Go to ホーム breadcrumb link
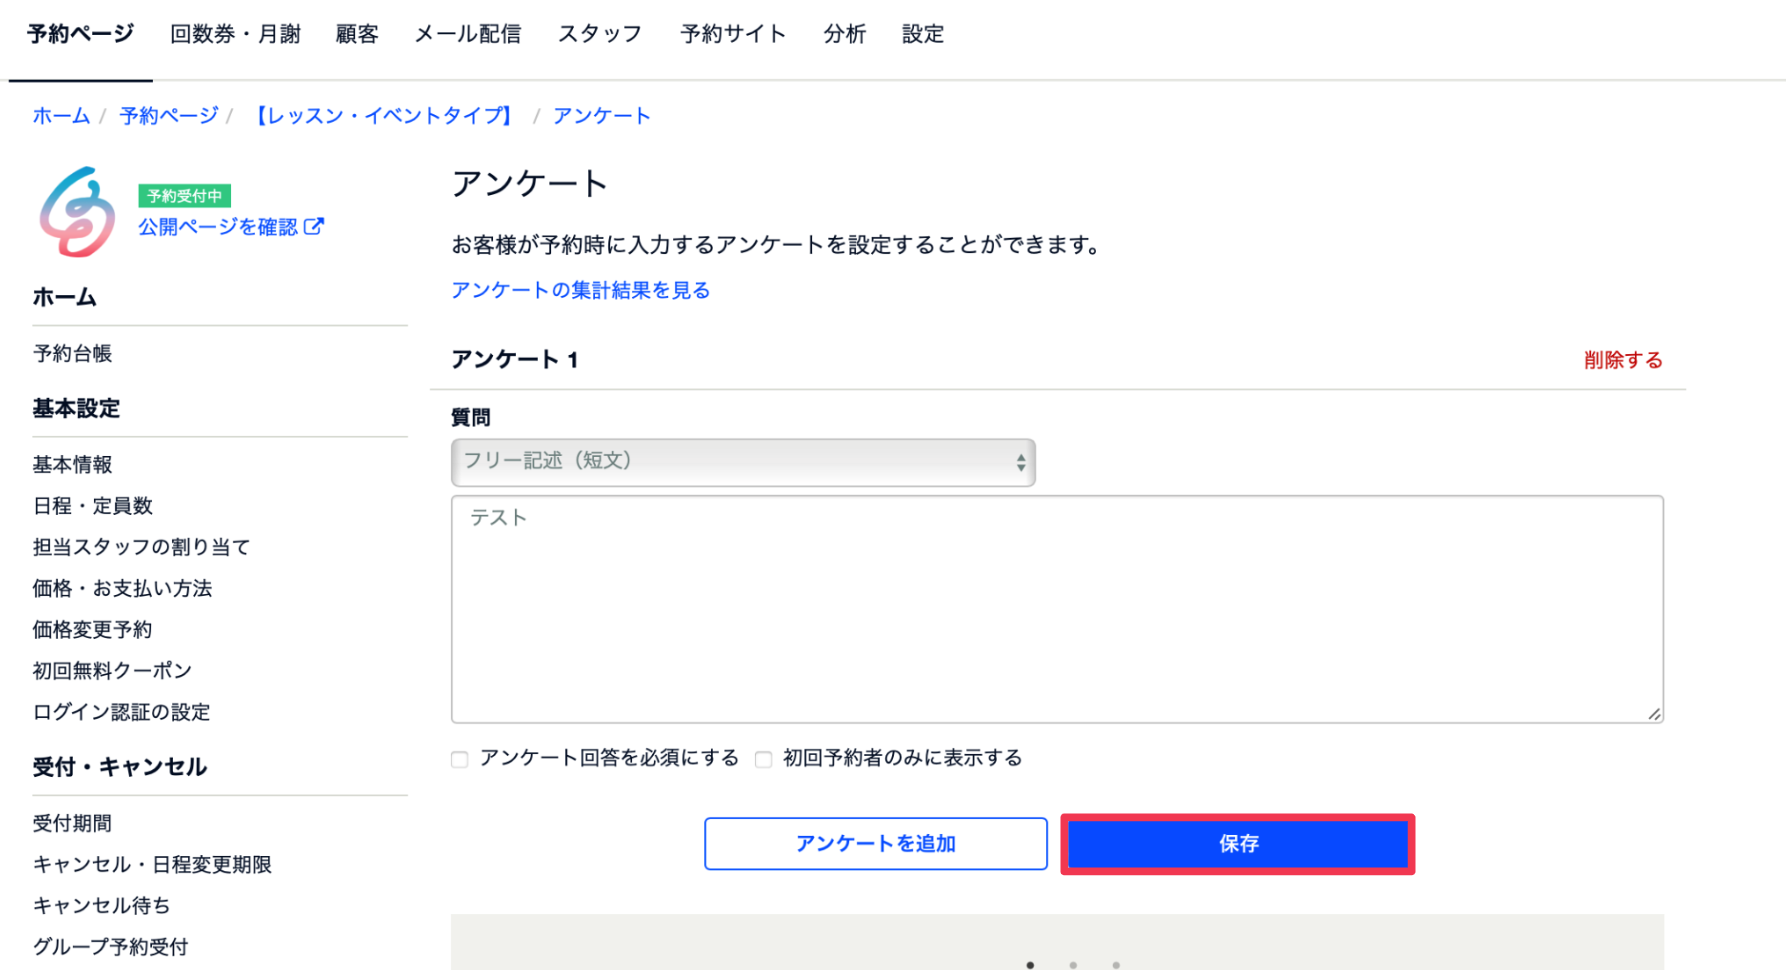 tap(61, 116)
